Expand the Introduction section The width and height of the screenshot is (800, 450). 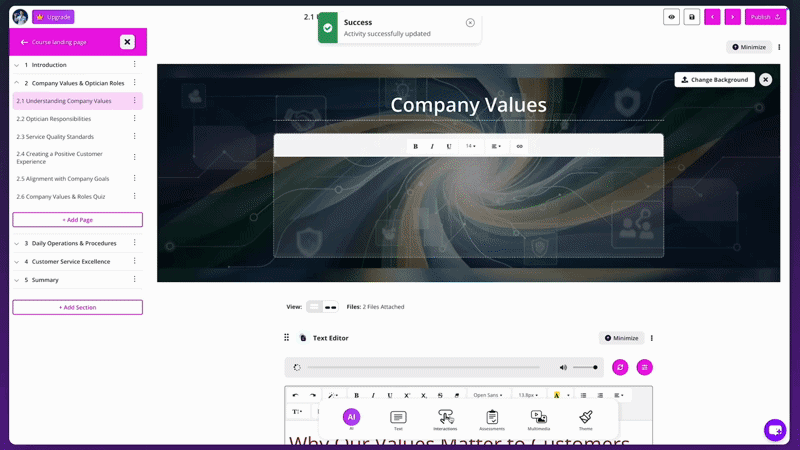point(16,65)
